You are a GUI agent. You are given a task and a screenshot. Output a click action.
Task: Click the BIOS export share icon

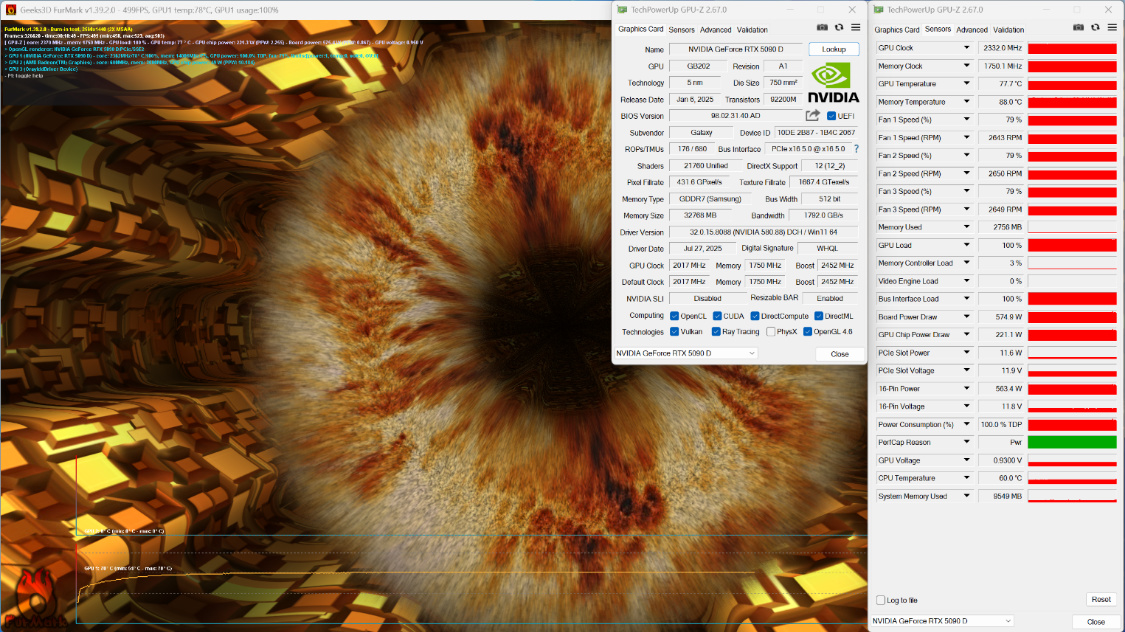point(812,115)
